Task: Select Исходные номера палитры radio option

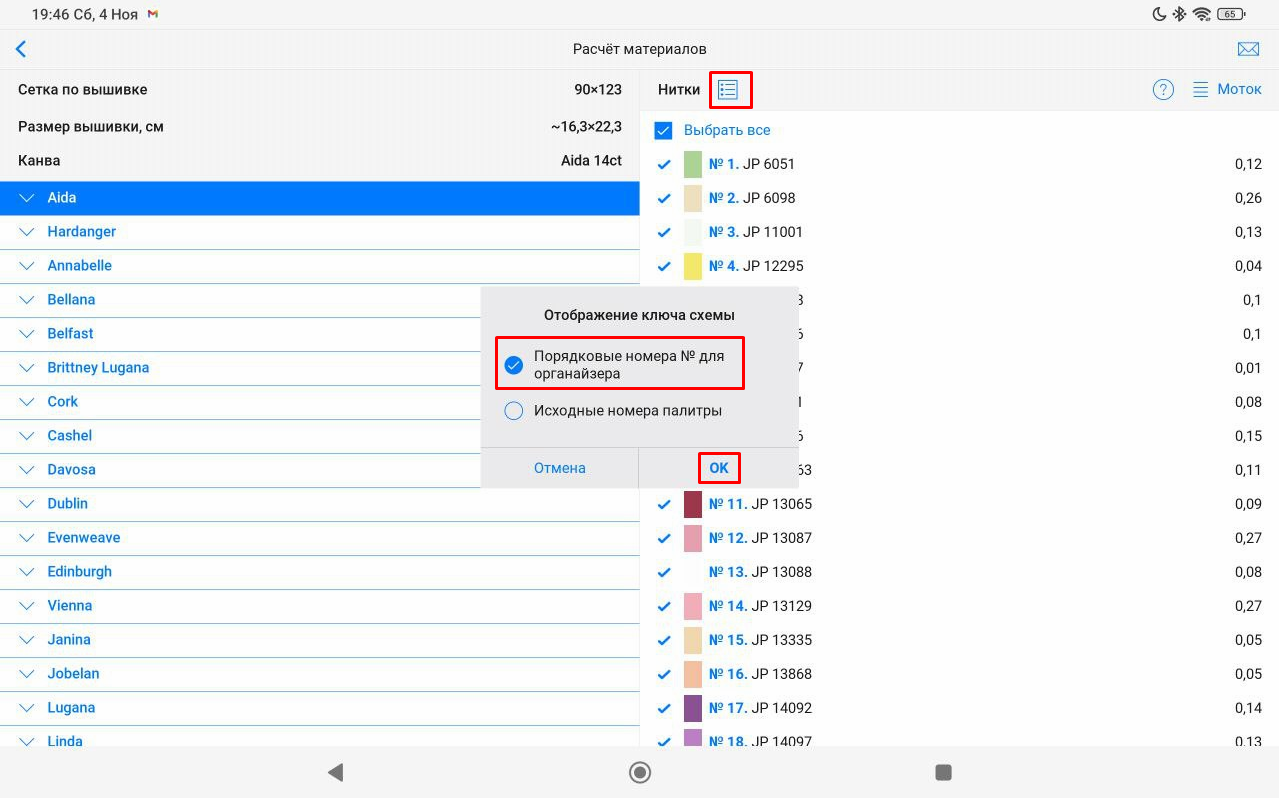Action: tap(514, 411)
